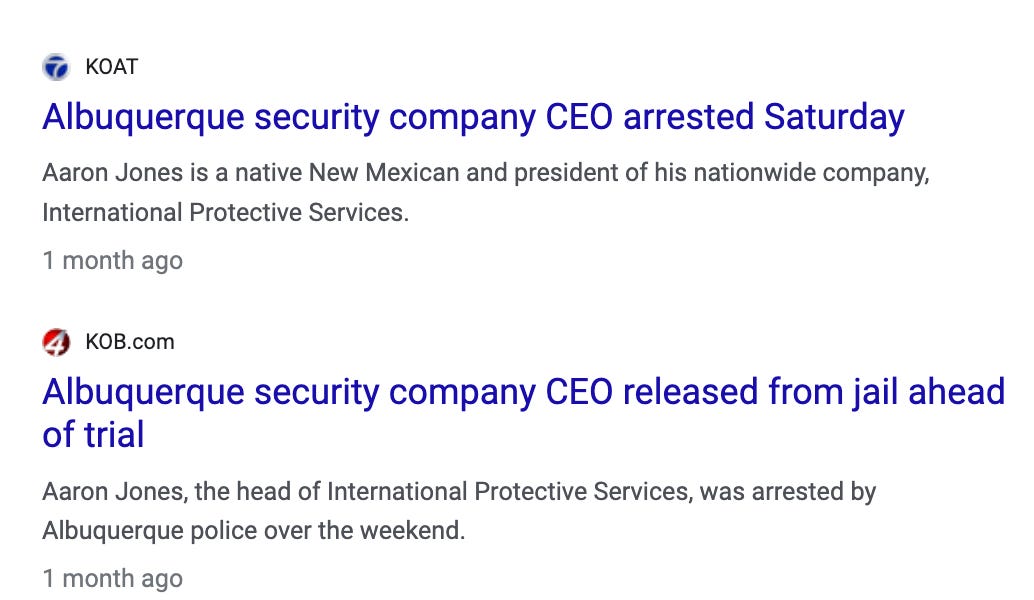Click the KOB.com source name label

pyautogui.click(x=128, y=341)
